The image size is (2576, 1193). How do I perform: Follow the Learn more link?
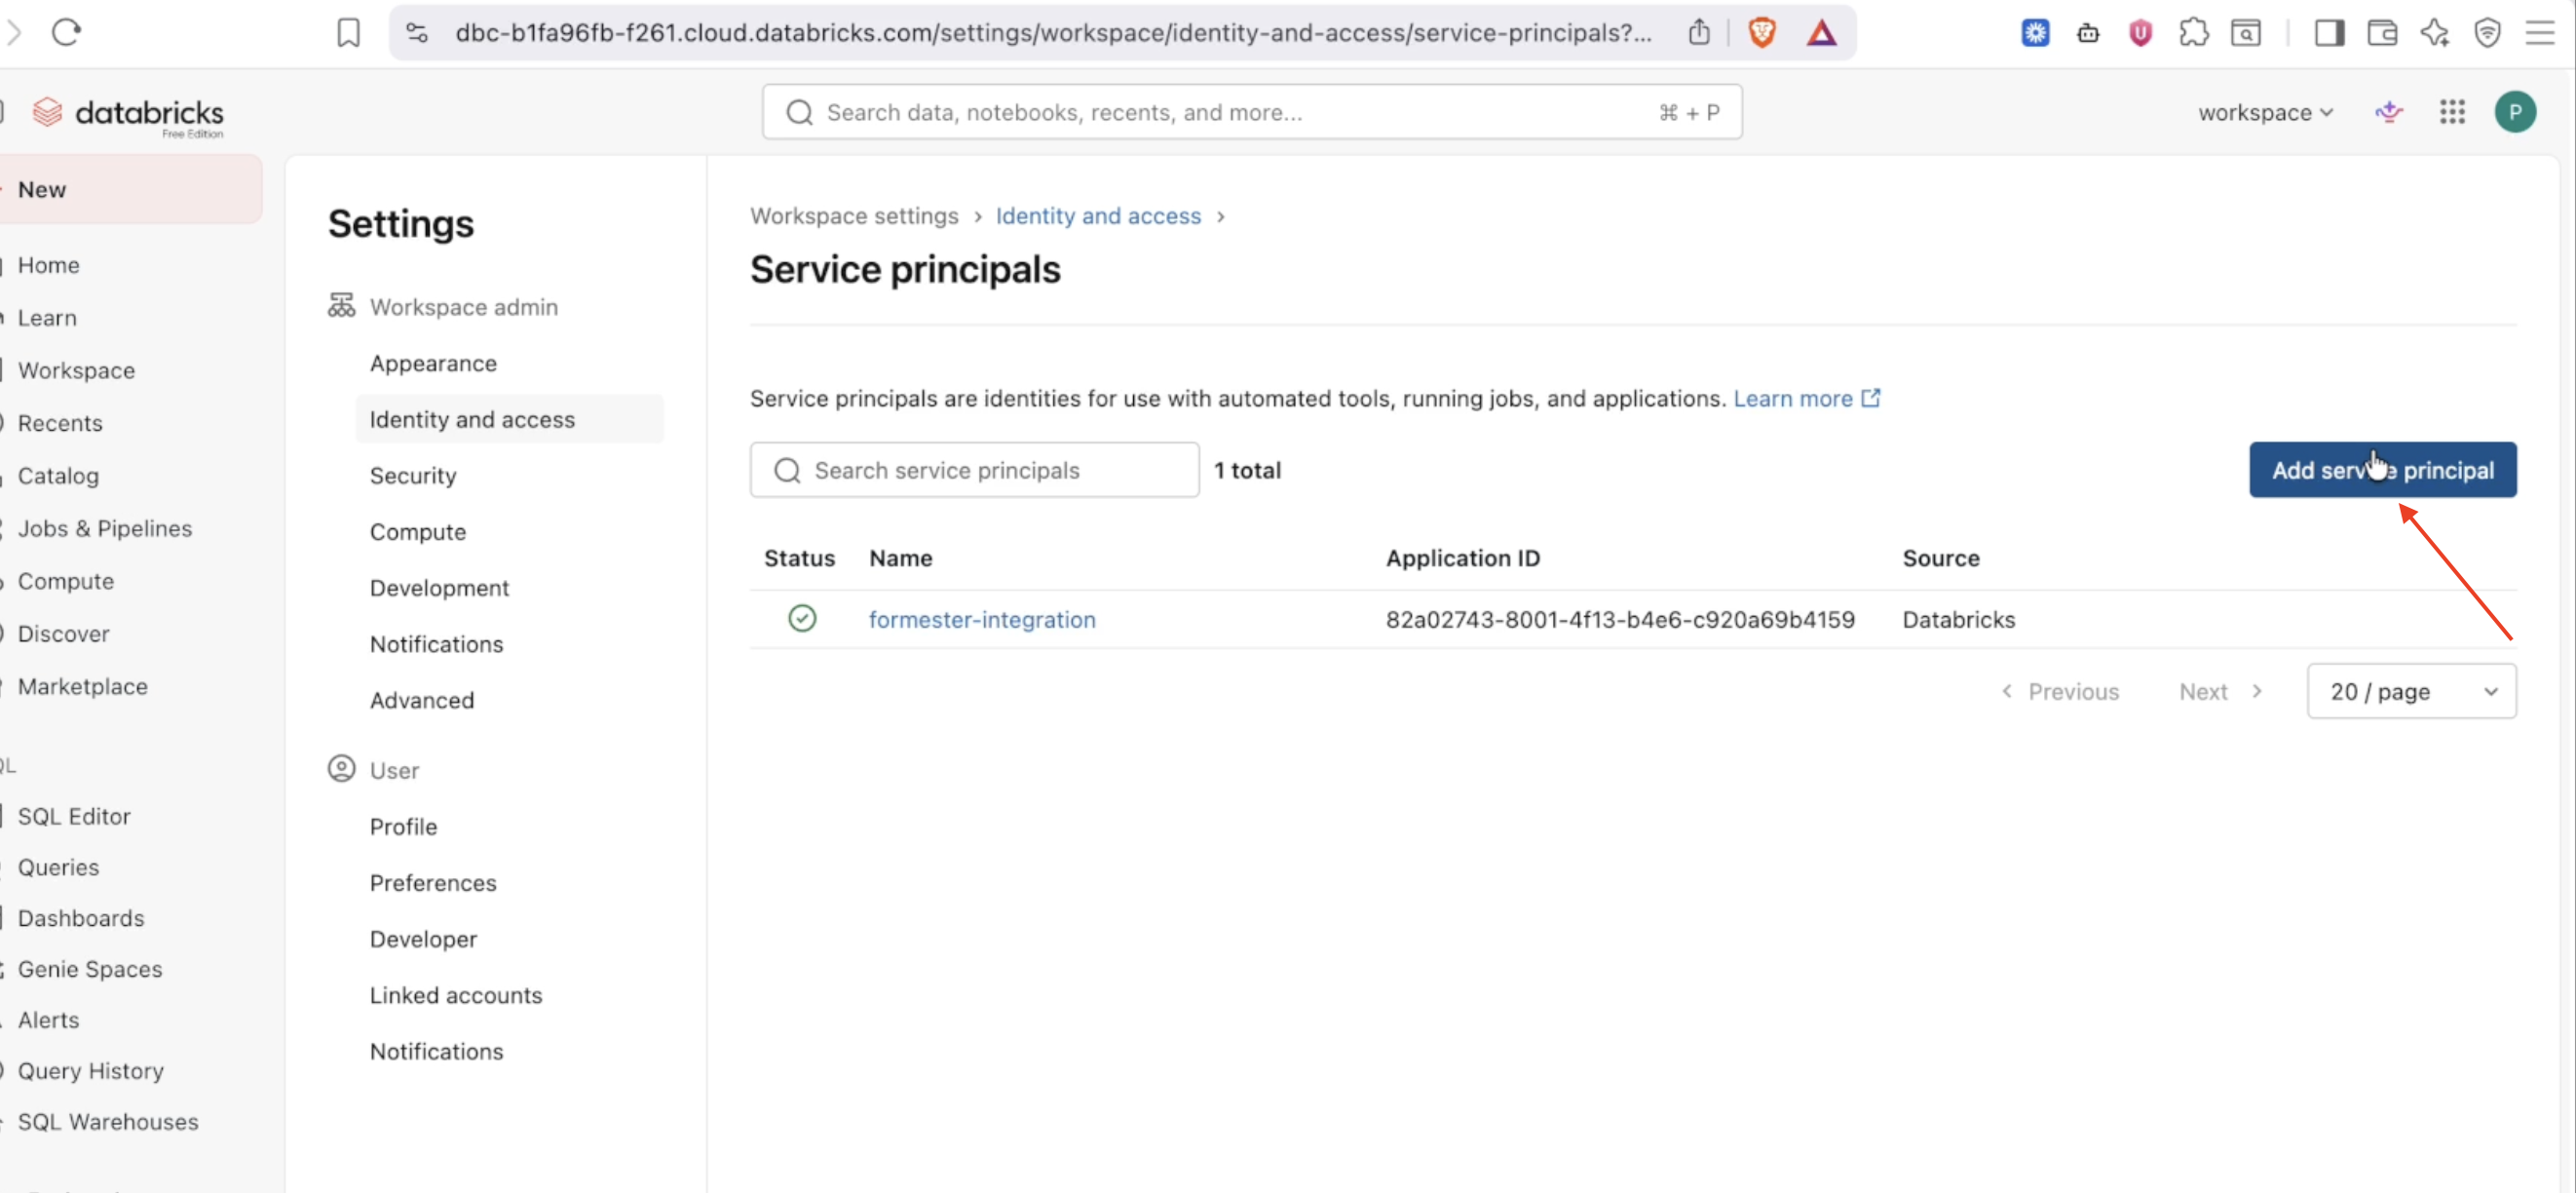click(1792, 398)
